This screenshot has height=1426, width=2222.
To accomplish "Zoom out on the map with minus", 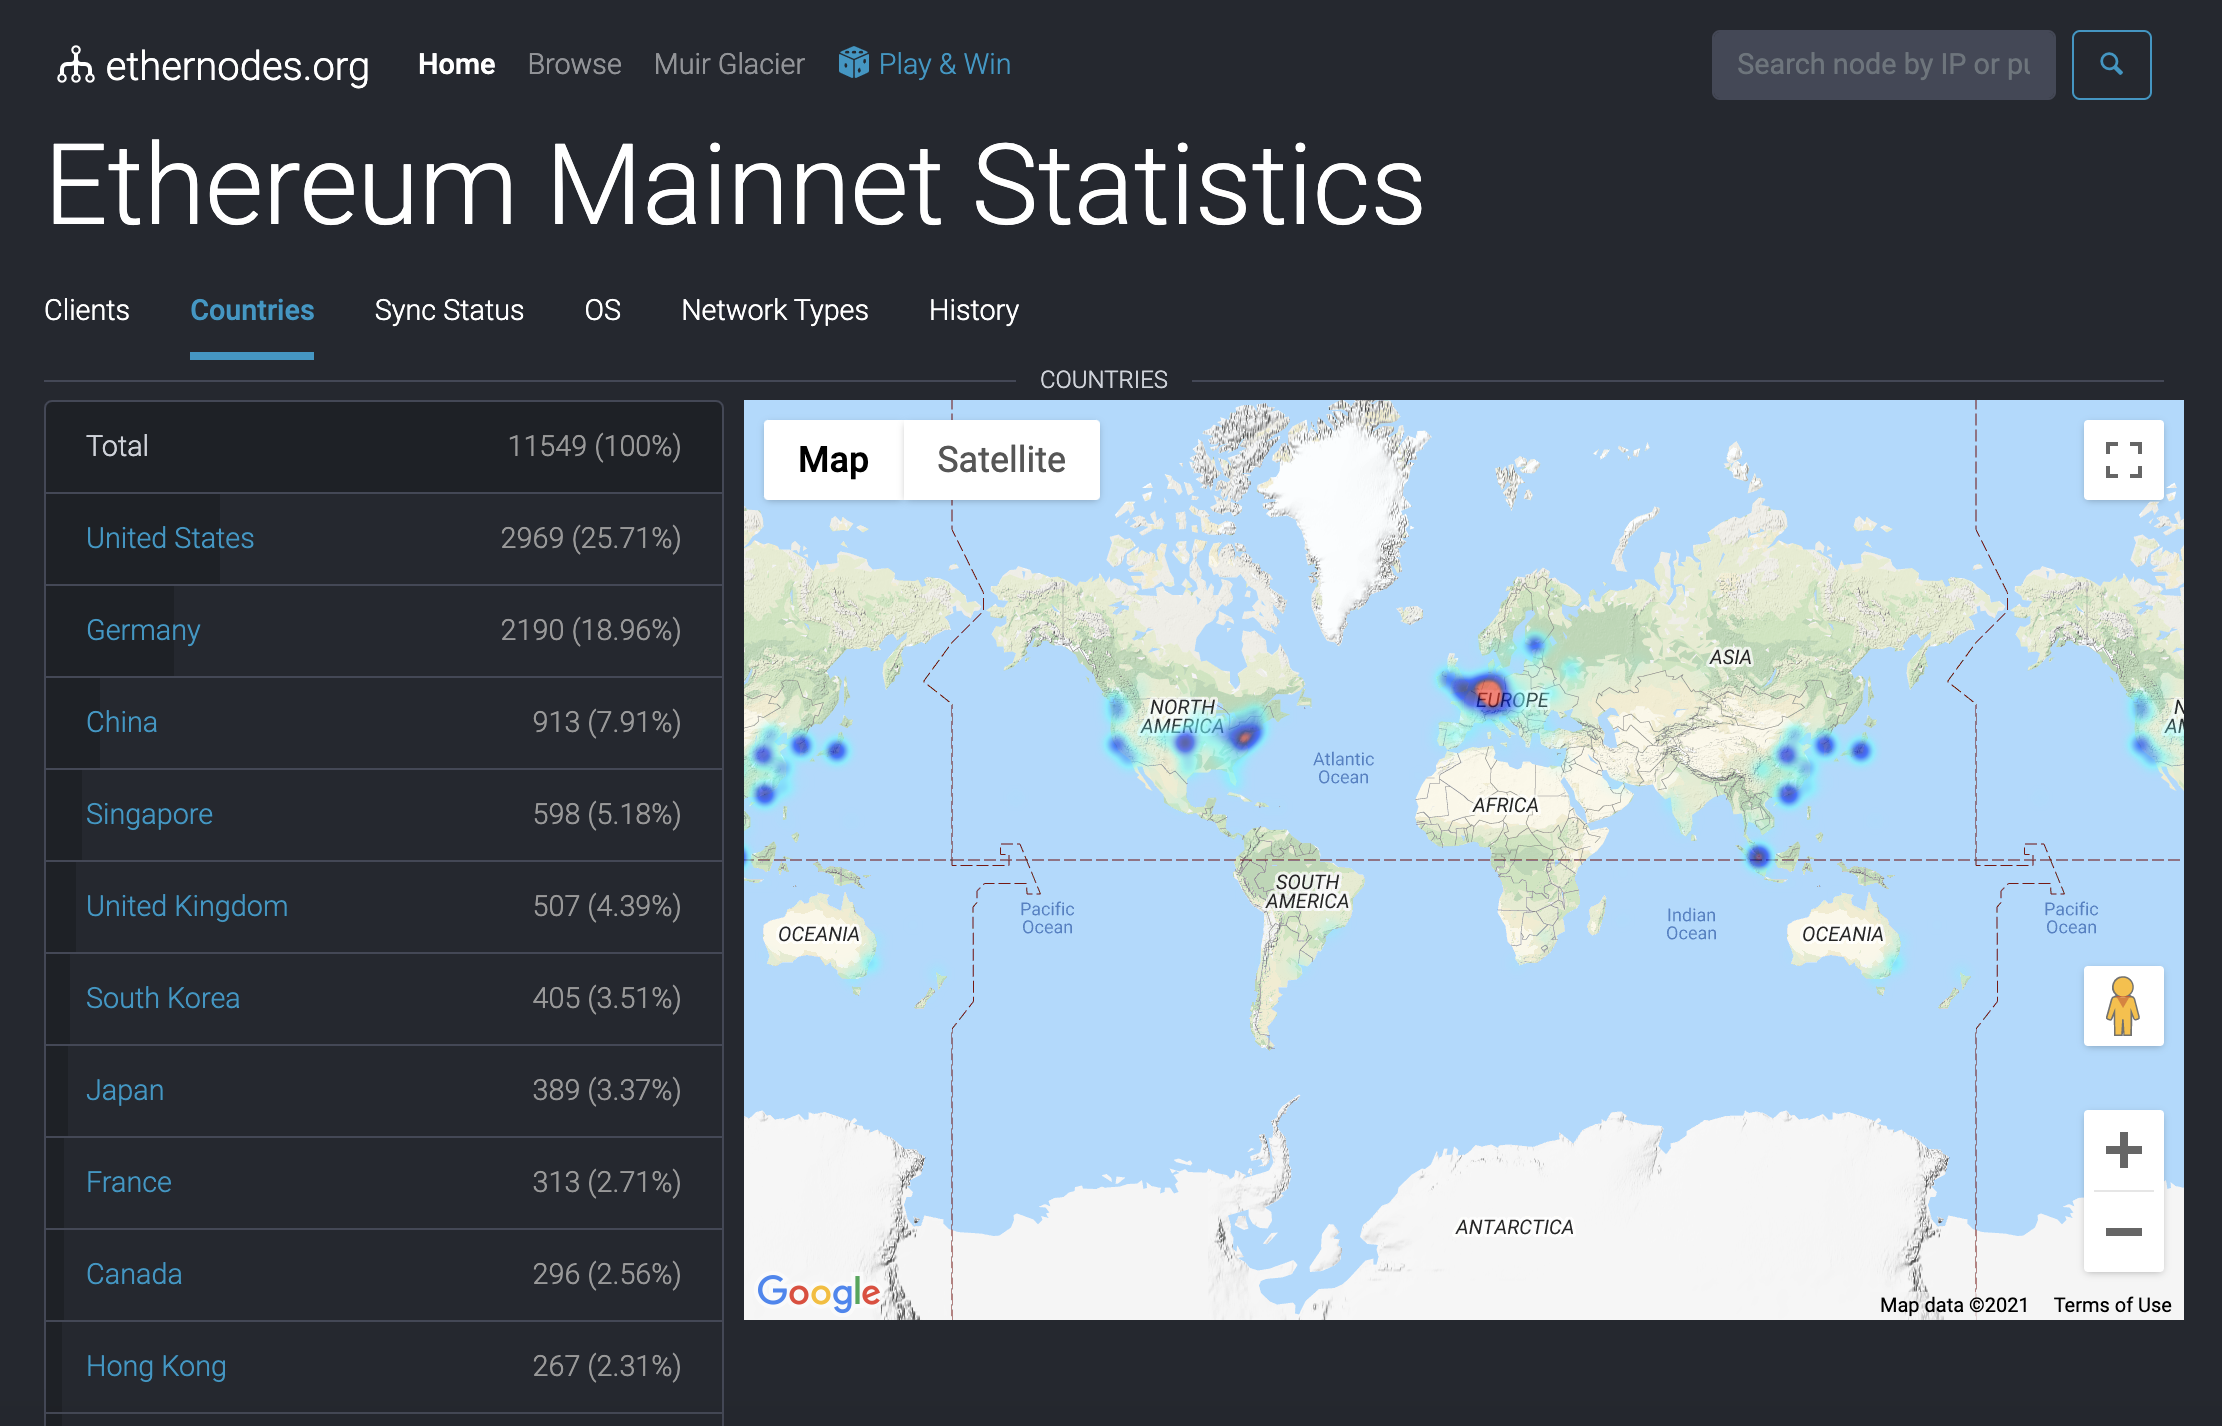I will coord(2123,1231).
